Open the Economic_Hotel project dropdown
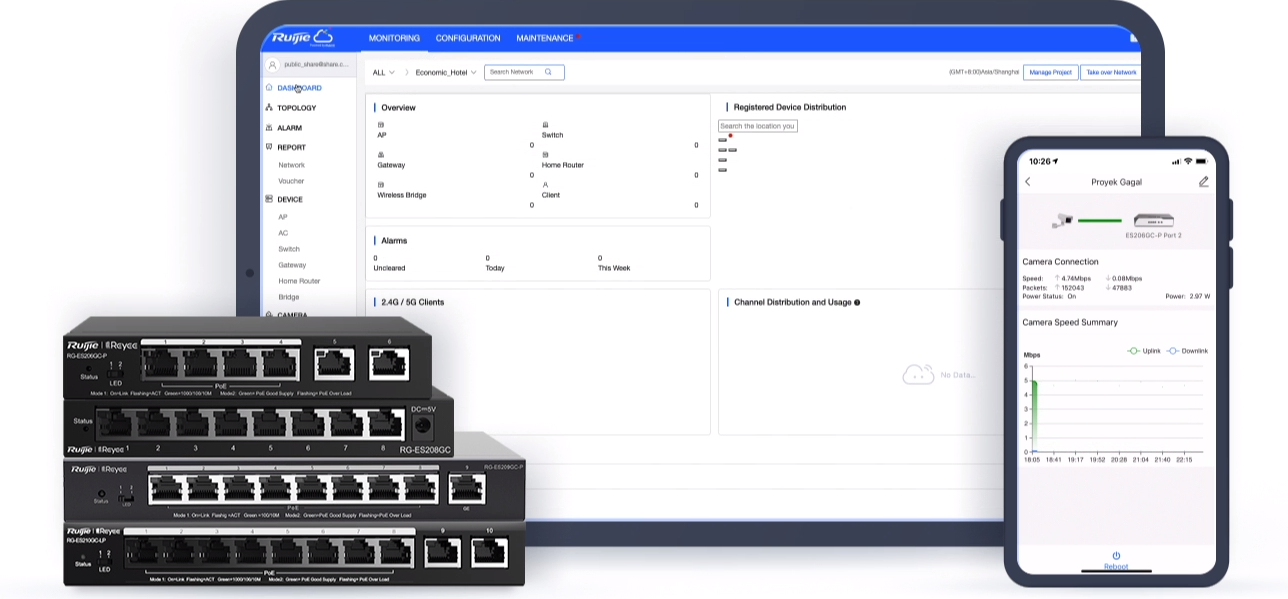This screenshot has height=599, width=1288. pyautogui.click(x=446, y=72)
